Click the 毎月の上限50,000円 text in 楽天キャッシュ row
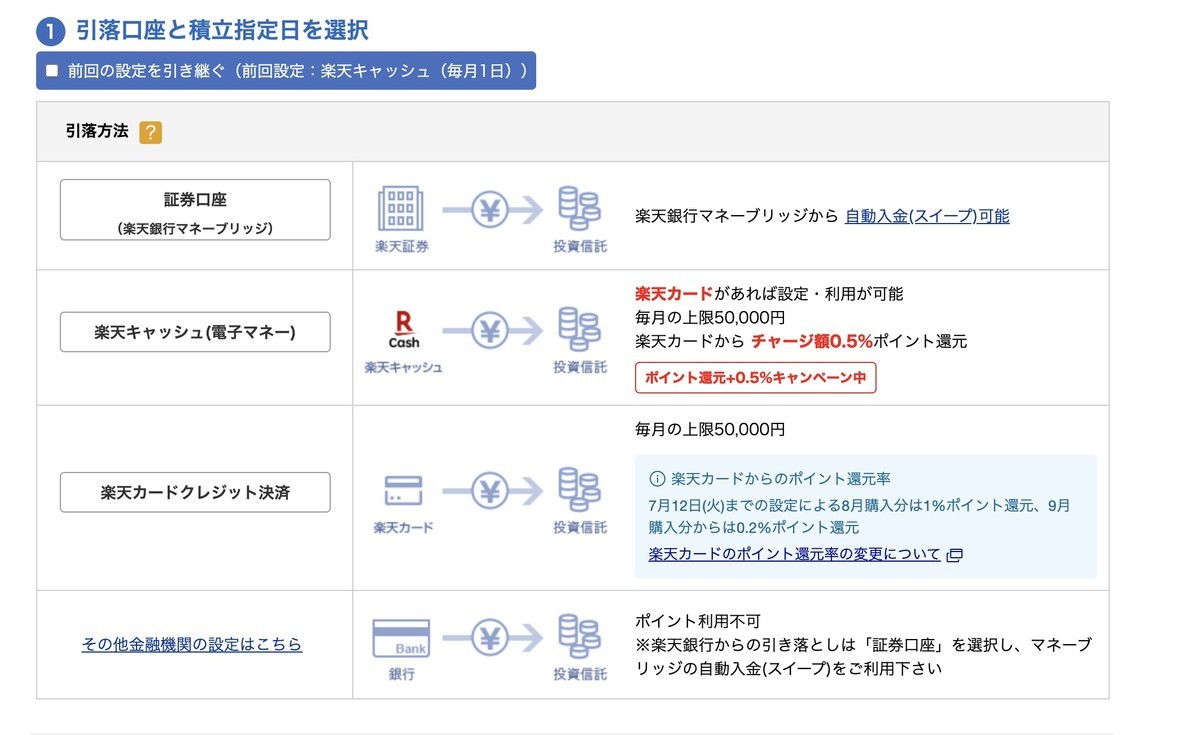 (x=710, y=318)
